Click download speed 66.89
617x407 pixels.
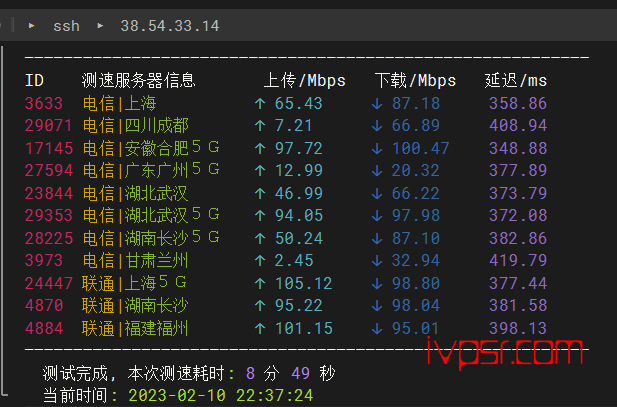(416, 126)
